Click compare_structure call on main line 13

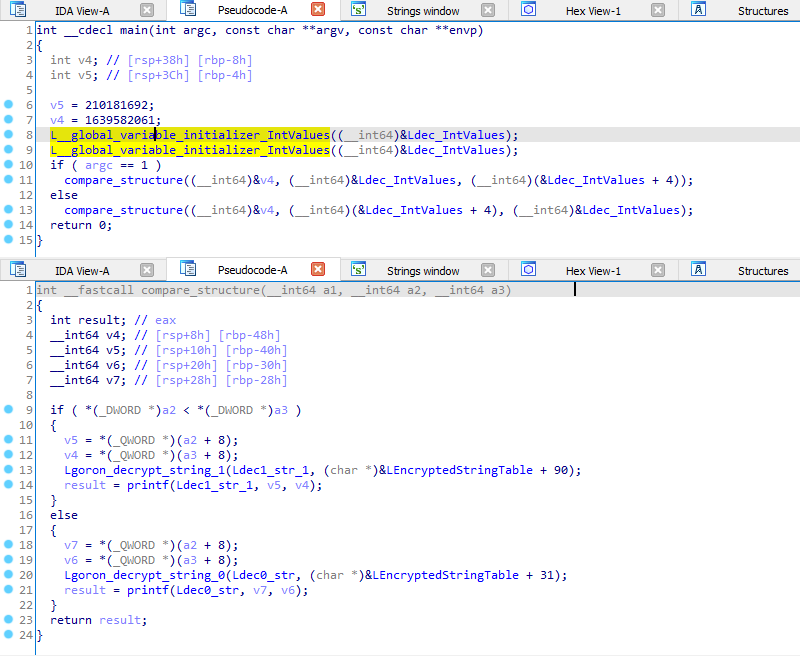point(123,210)
